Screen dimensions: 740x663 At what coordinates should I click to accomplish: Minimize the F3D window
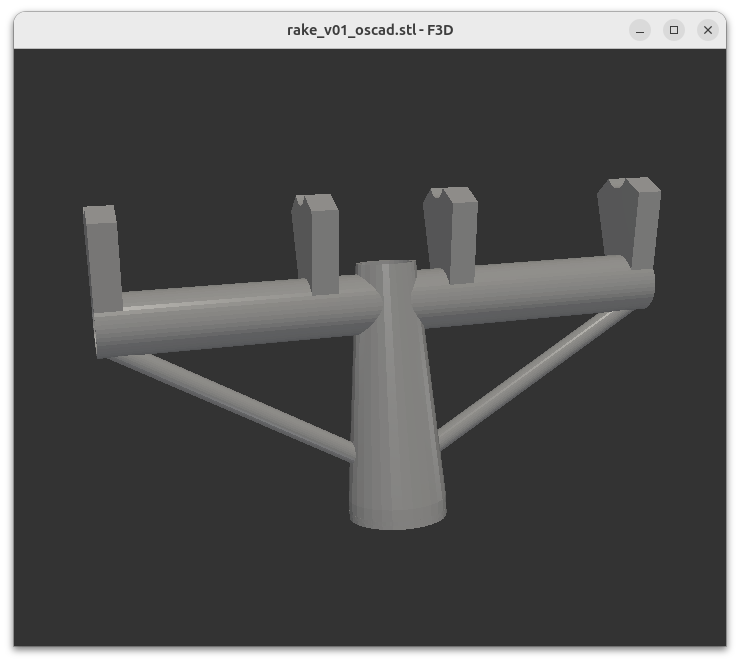coord(640,30)
